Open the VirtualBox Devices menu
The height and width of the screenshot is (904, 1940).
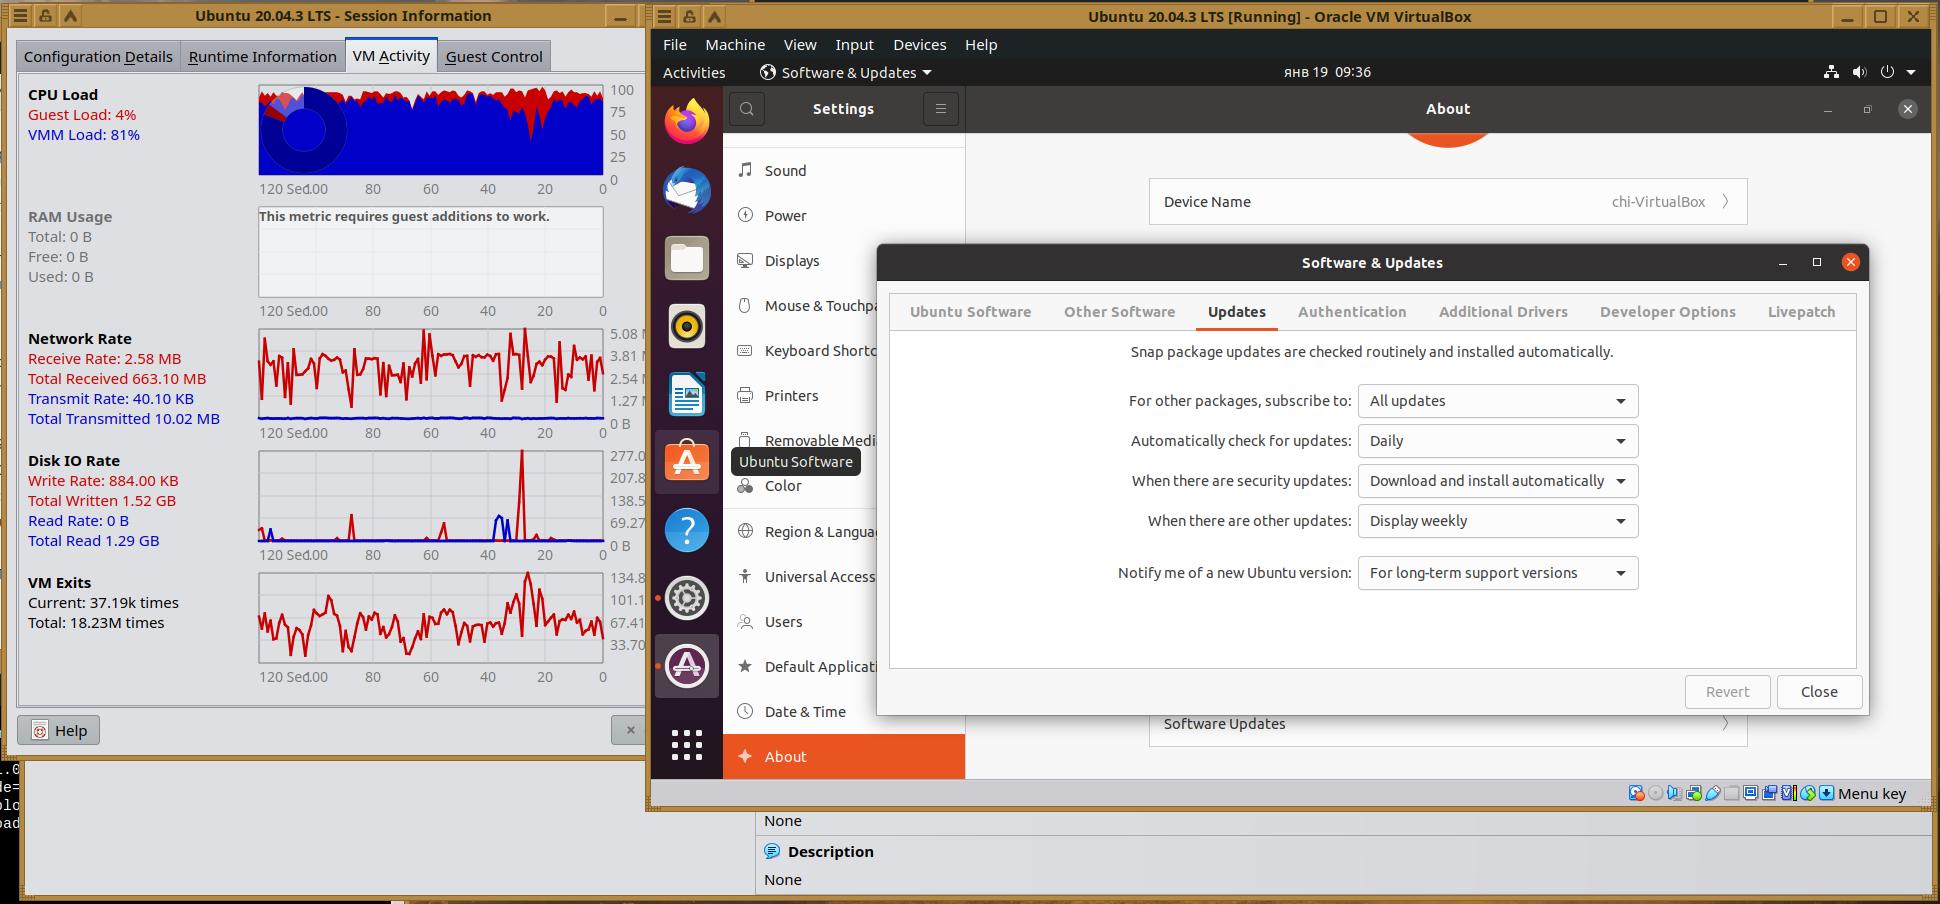click(x=919, y=44)
